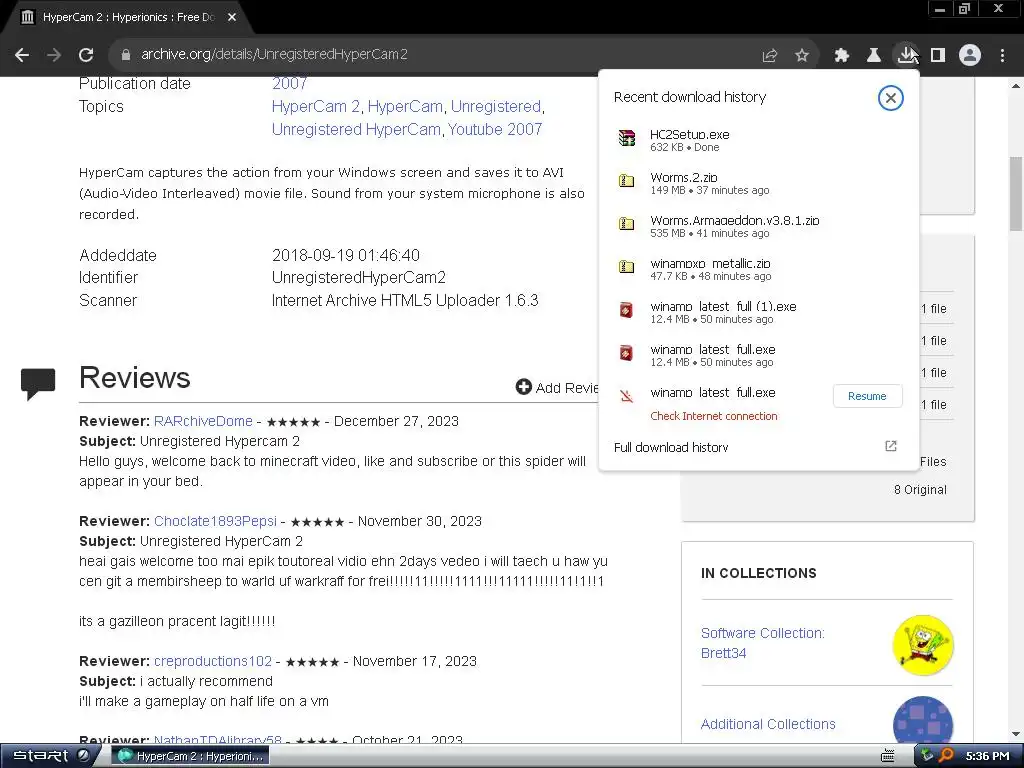Open the Chrome profile avatar

click(970, 55)
